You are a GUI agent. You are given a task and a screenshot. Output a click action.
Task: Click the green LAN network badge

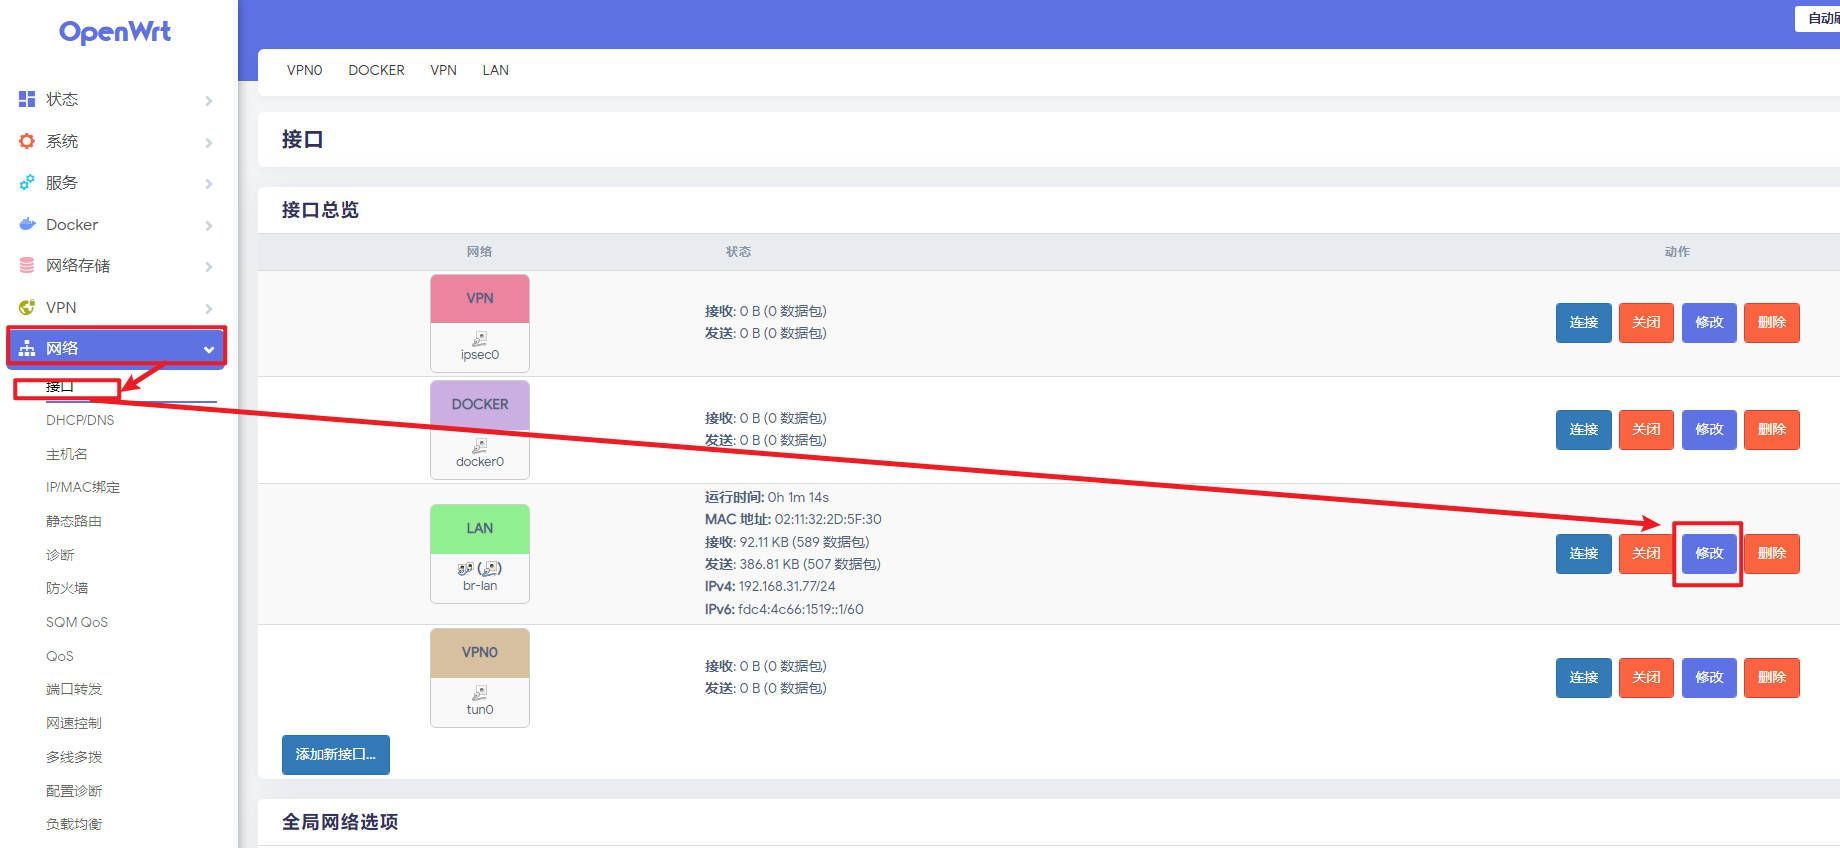point(480,528)
